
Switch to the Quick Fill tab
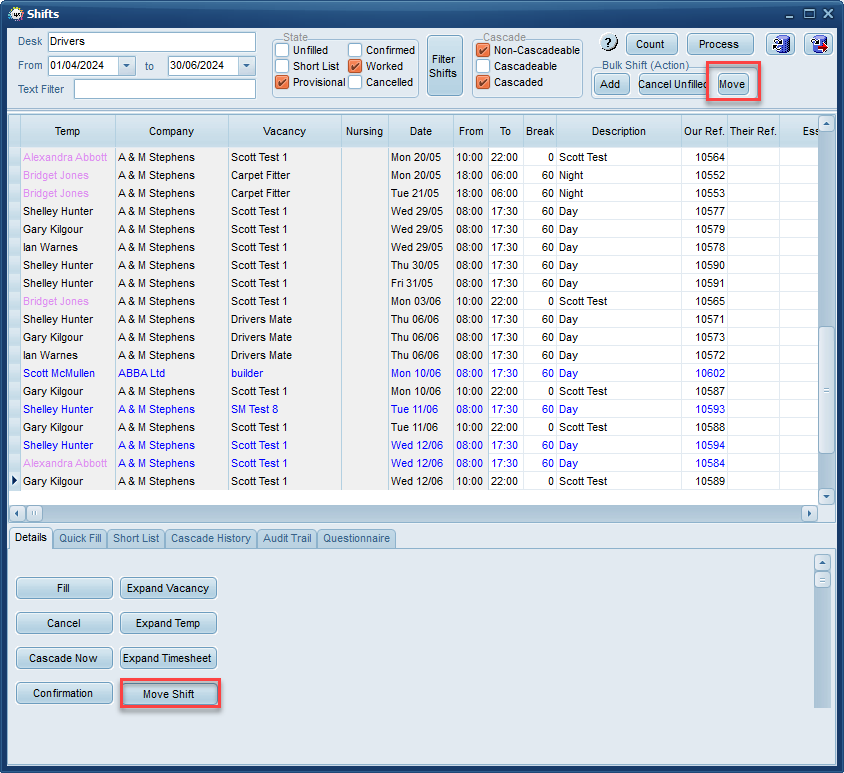coord(80,538)
